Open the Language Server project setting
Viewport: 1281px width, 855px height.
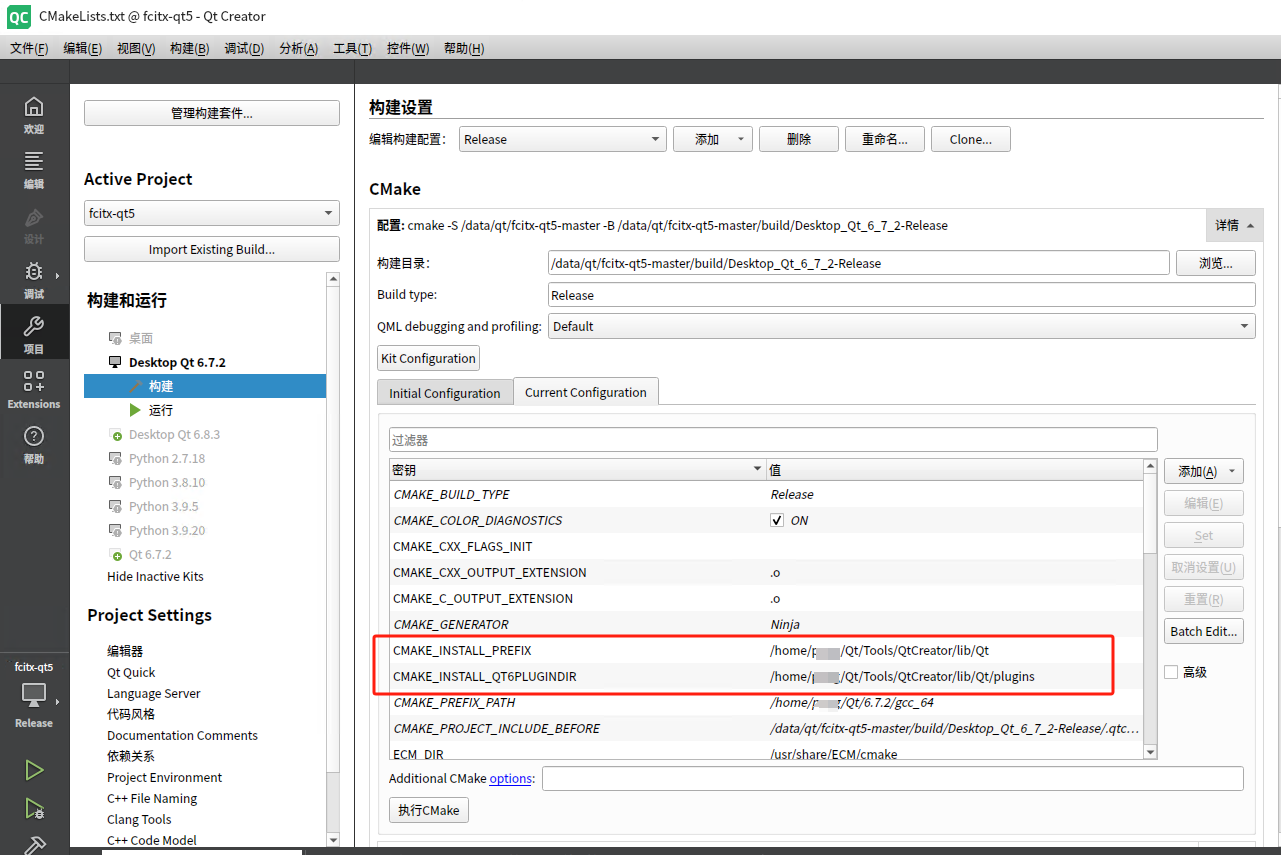(x=154, y=694)
